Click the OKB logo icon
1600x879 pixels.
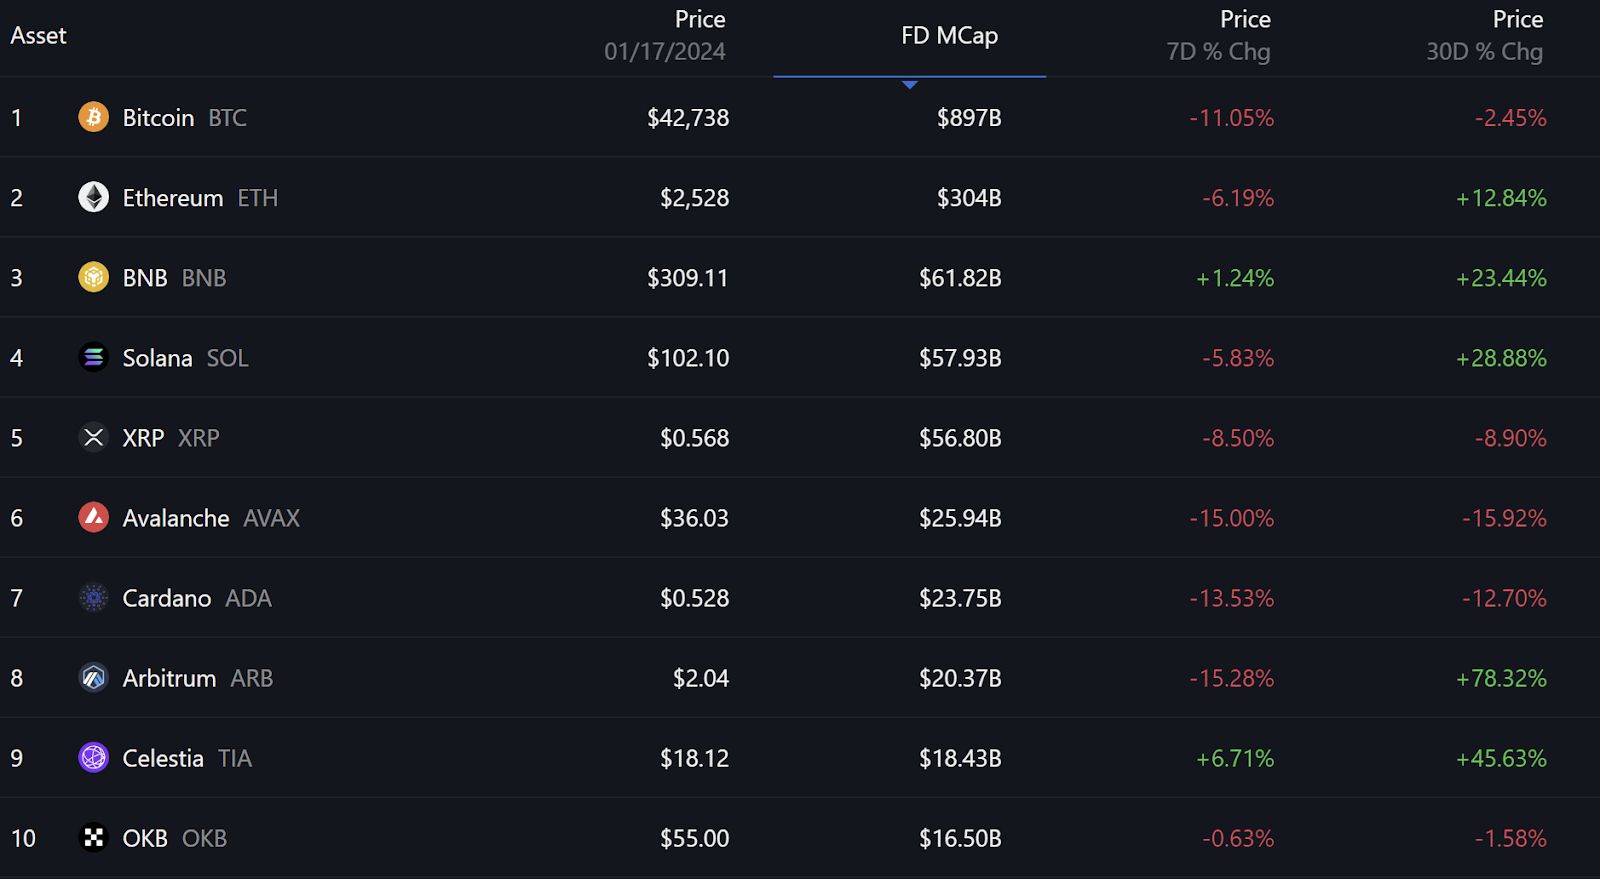[x=94, y=838]
